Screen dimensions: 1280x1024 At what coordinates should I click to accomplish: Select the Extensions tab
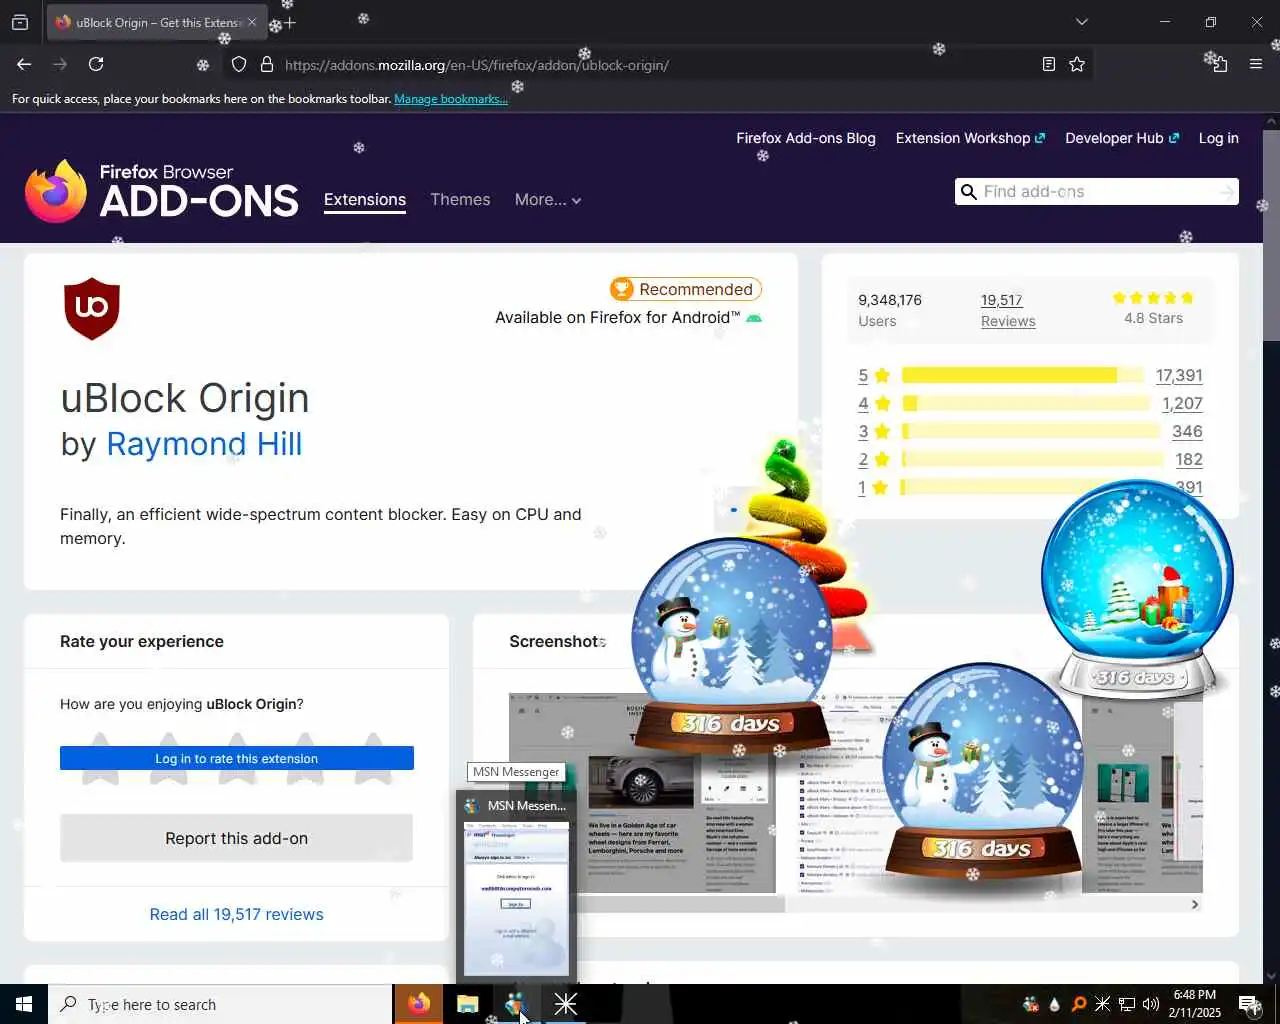pos(365,199)
